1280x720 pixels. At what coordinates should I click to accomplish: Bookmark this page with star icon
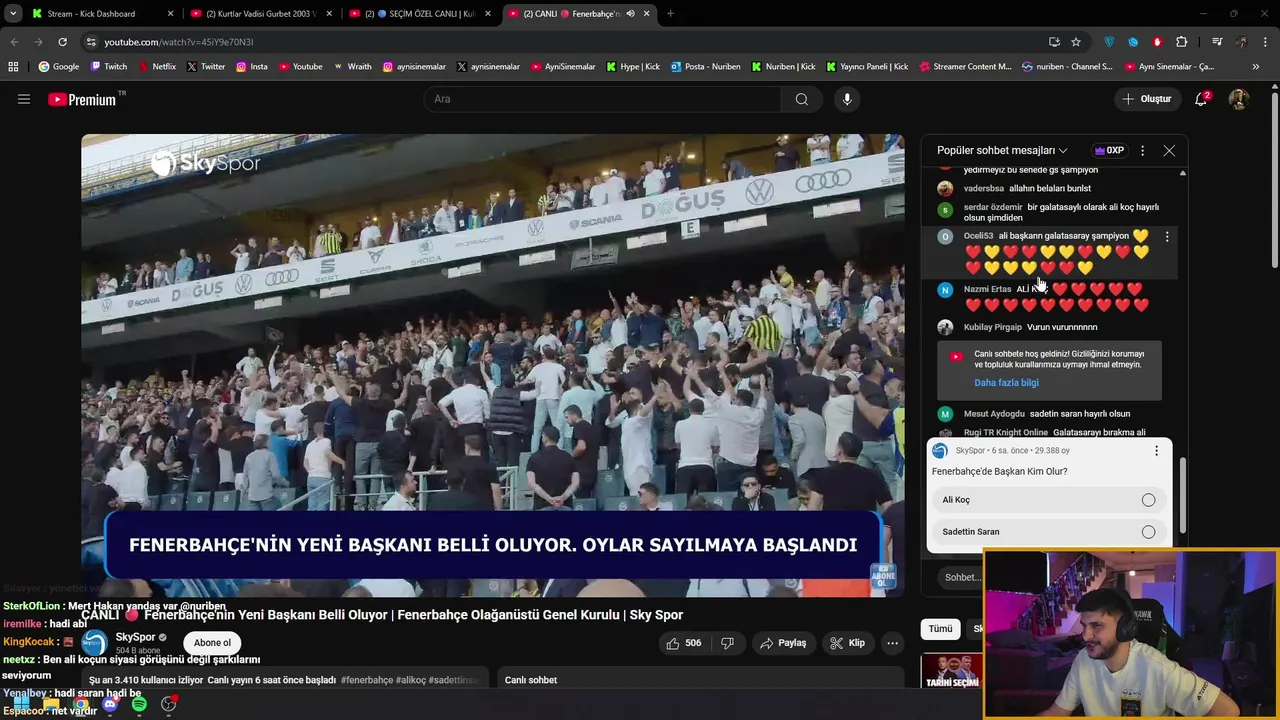click(1076, 42)
